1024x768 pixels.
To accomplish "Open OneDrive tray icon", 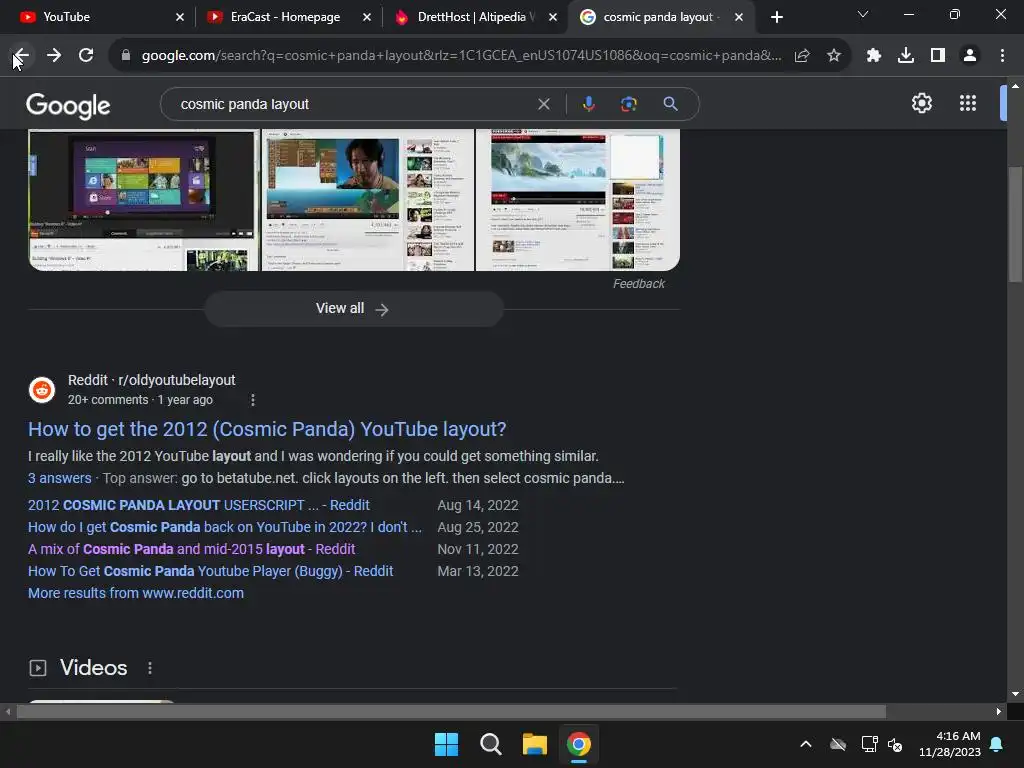I will [x=838, y=744].
